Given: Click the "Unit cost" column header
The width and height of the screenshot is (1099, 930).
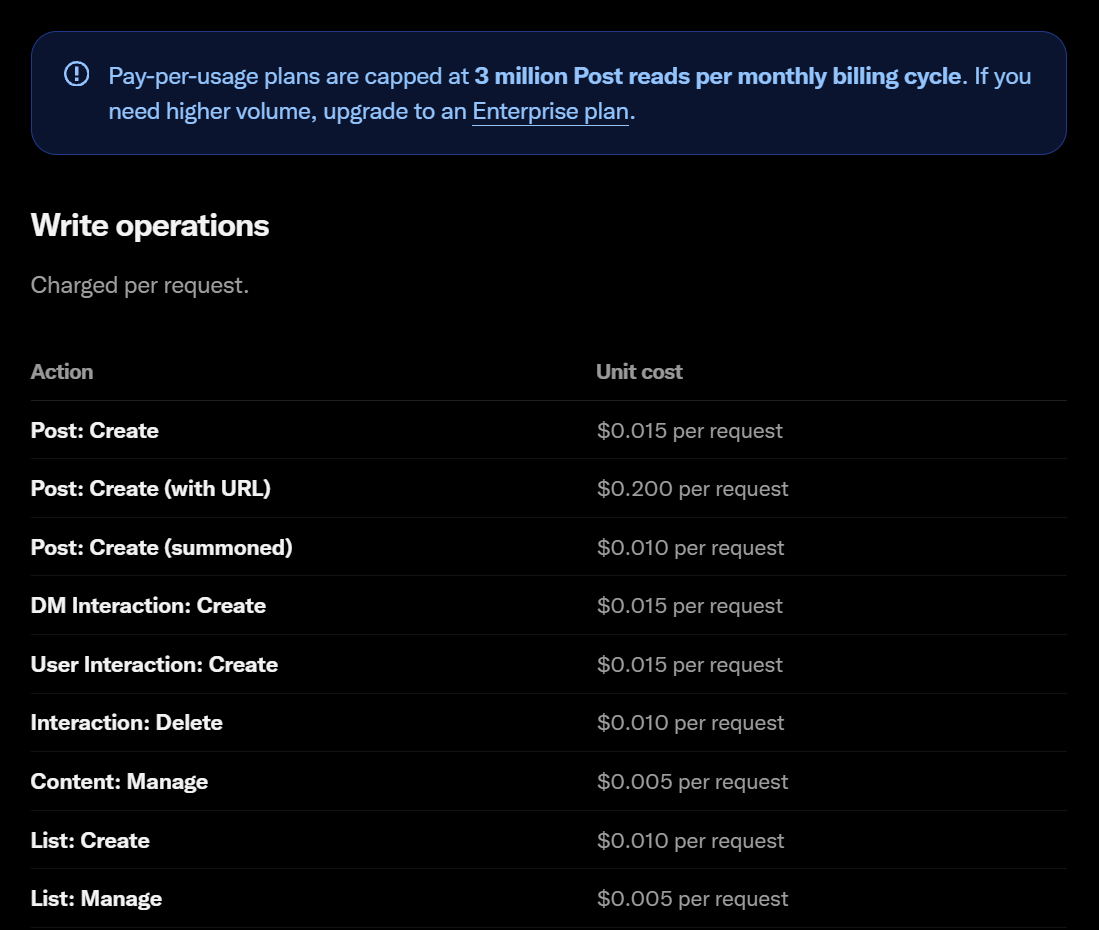Looking at the screenshot, I should click(x=639, y=371).
